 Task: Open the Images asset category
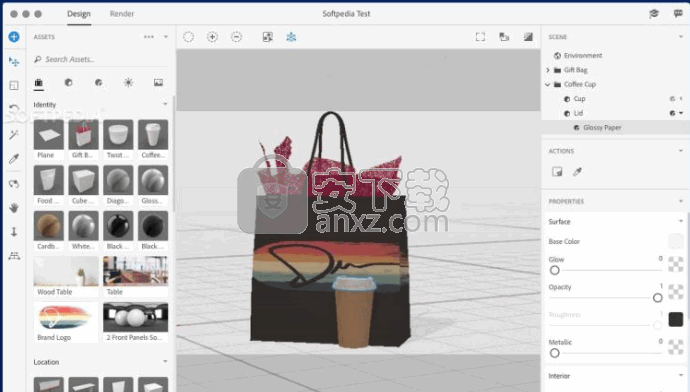[x=158, y=82]
